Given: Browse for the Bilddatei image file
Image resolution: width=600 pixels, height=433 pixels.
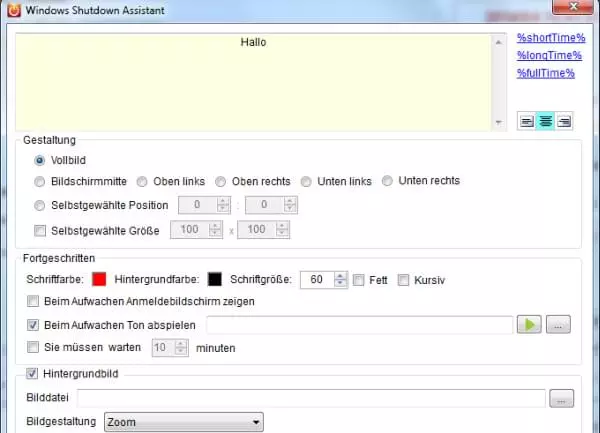Looking at the screenshot, I should pos(561,399).
